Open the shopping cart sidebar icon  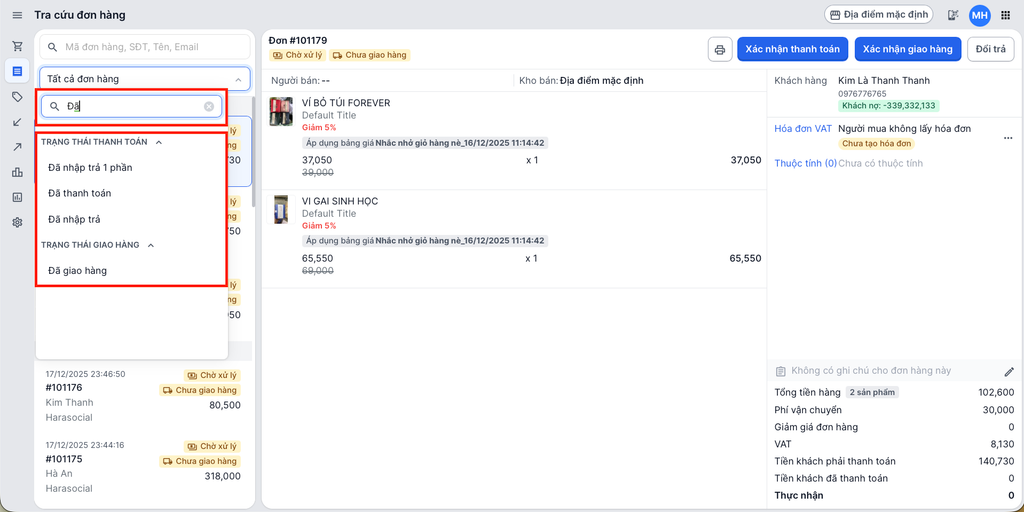coord(17,46)
